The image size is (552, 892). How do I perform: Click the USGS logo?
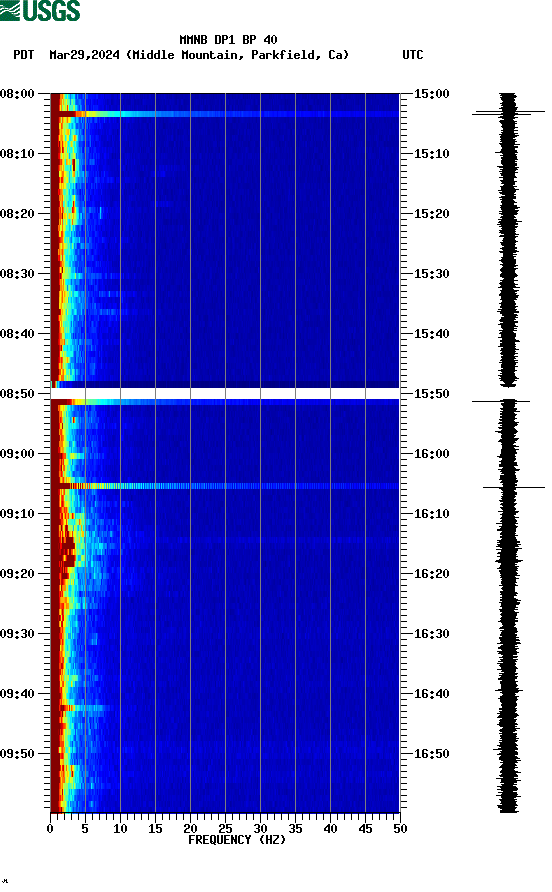pyautogui.click(x=40, y=11)
